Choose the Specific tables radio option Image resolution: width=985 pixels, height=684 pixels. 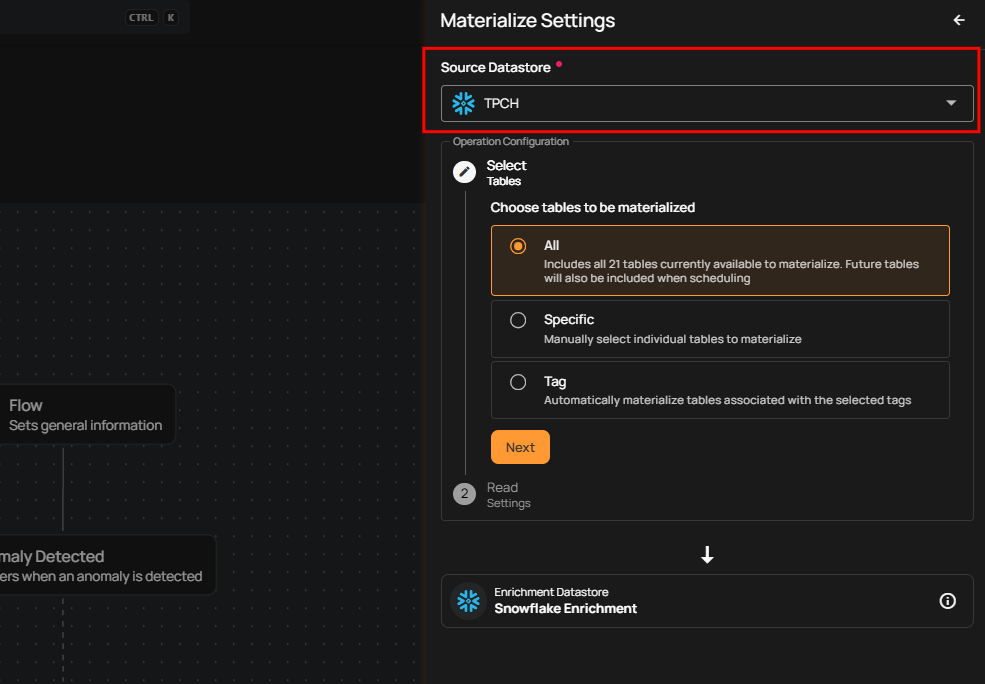pos(518,321)
